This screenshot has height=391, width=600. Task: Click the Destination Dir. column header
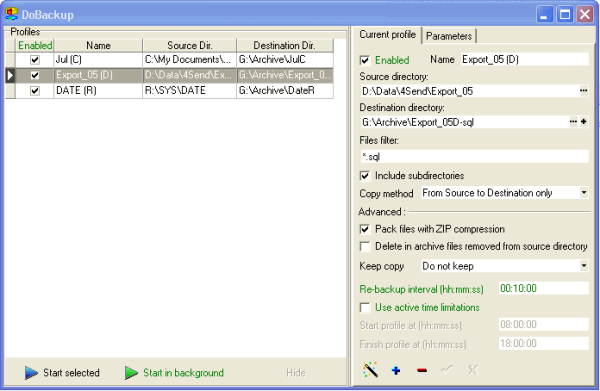(285, 46)
